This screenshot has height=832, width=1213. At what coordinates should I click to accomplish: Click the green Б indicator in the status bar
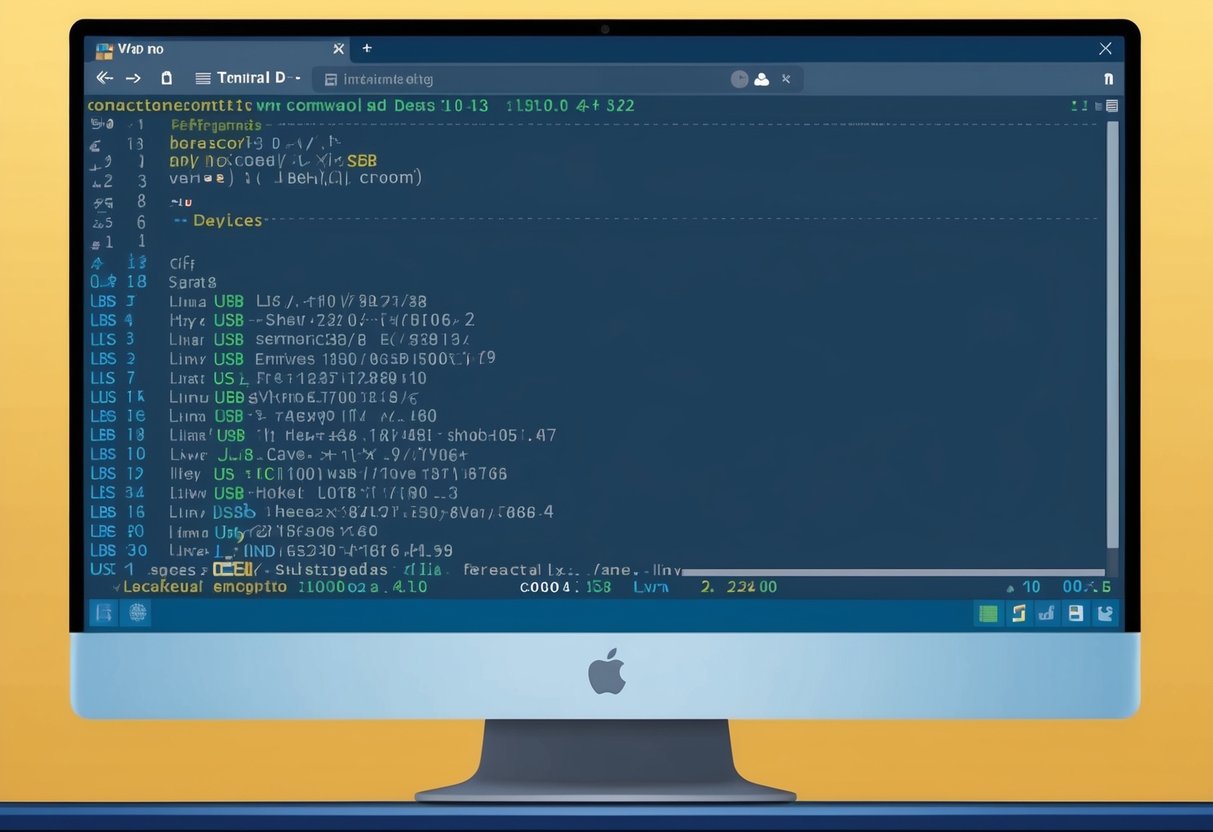coord(1107,587)
